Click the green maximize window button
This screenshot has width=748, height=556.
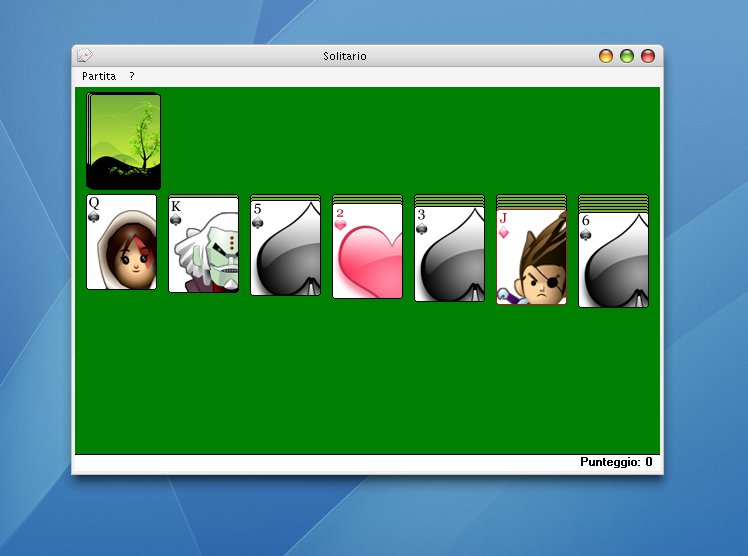[627, 56]
